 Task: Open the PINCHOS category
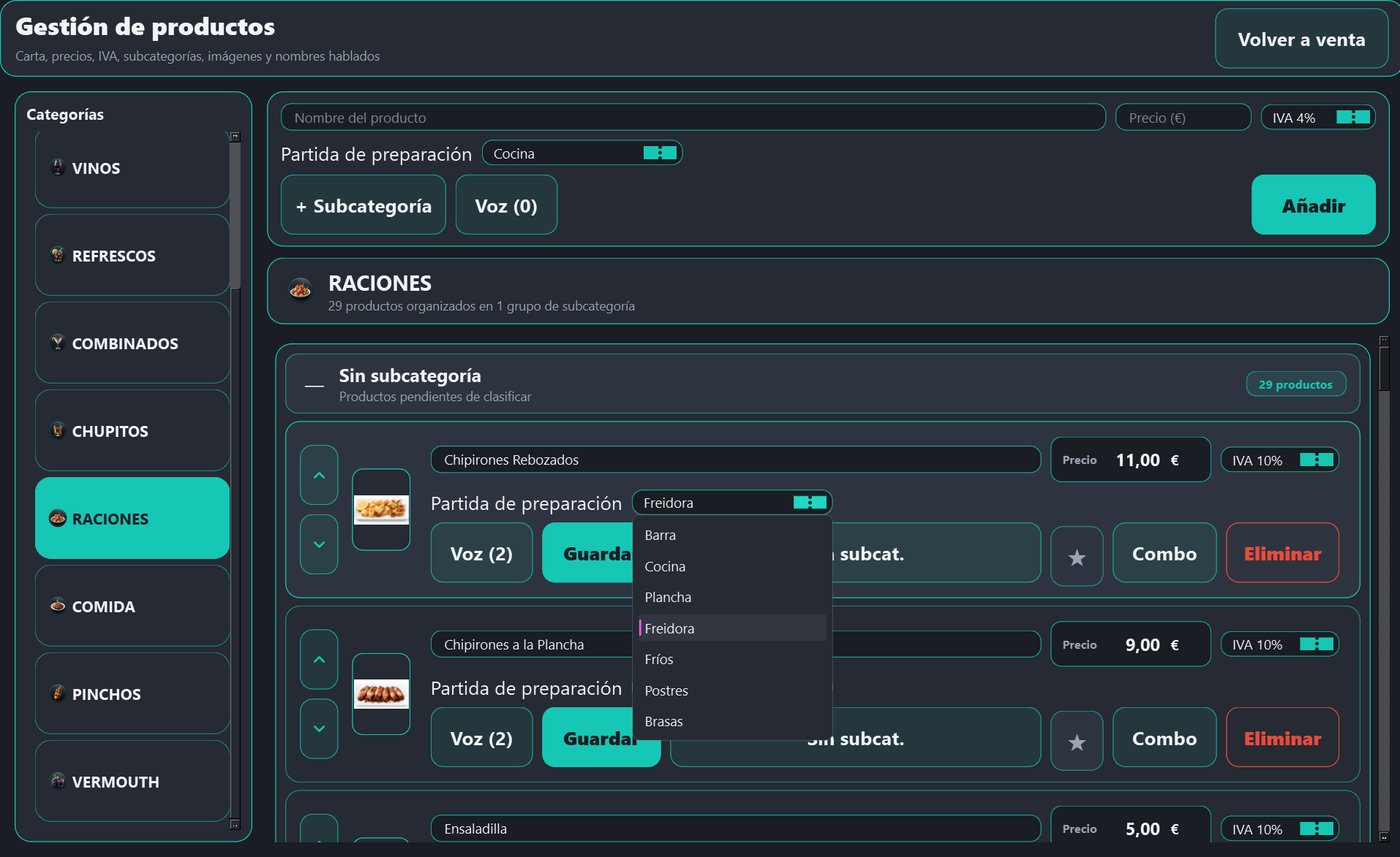[132, 694]
